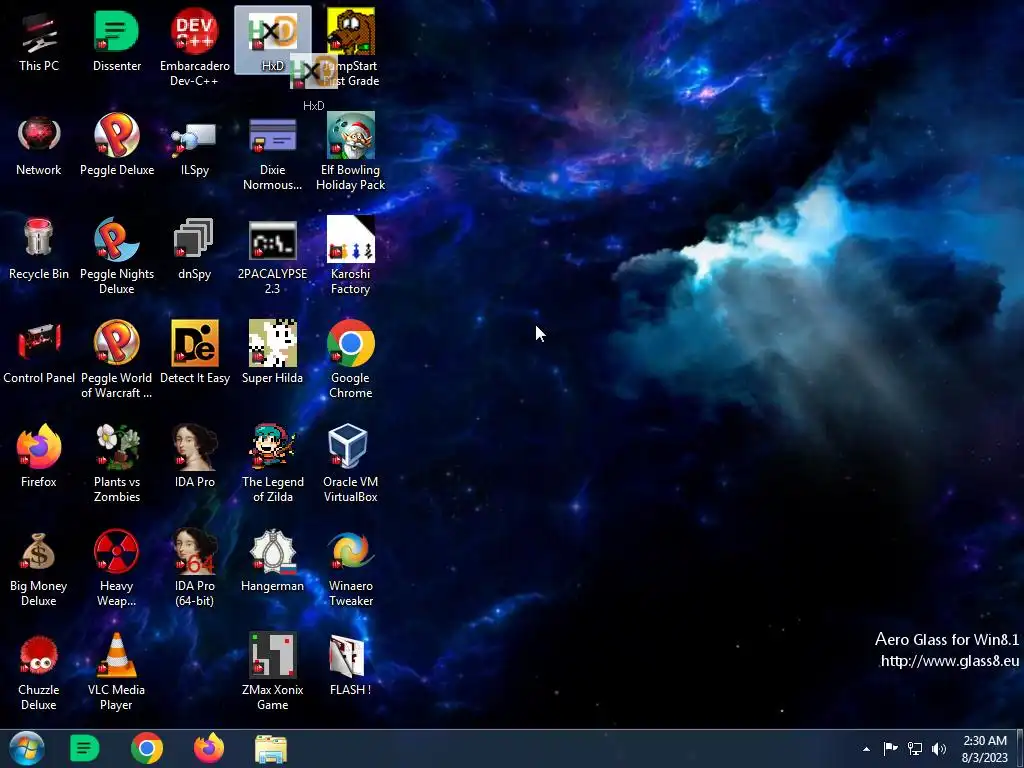This screenshot has height=768, width=1024.
Task: Click the Dixie Normous shortcut icon
Action: [272, 152]
